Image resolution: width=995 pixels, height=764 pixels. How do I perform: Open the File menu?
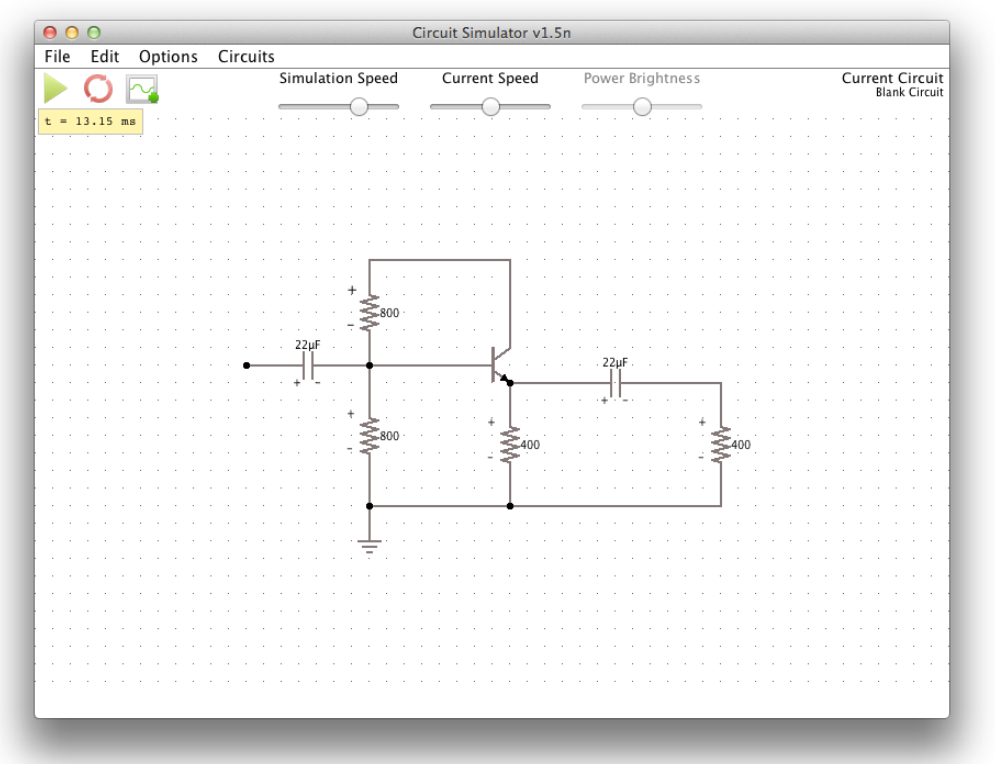[57, 56]
